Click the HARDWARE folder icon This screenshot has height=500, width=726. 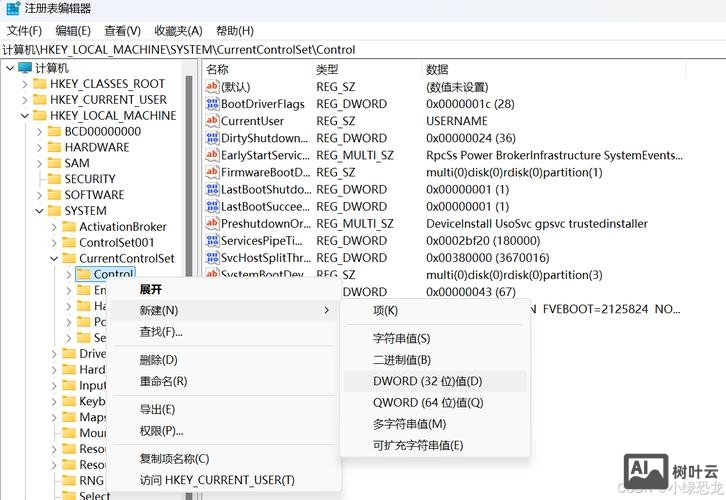click(54, 147)
